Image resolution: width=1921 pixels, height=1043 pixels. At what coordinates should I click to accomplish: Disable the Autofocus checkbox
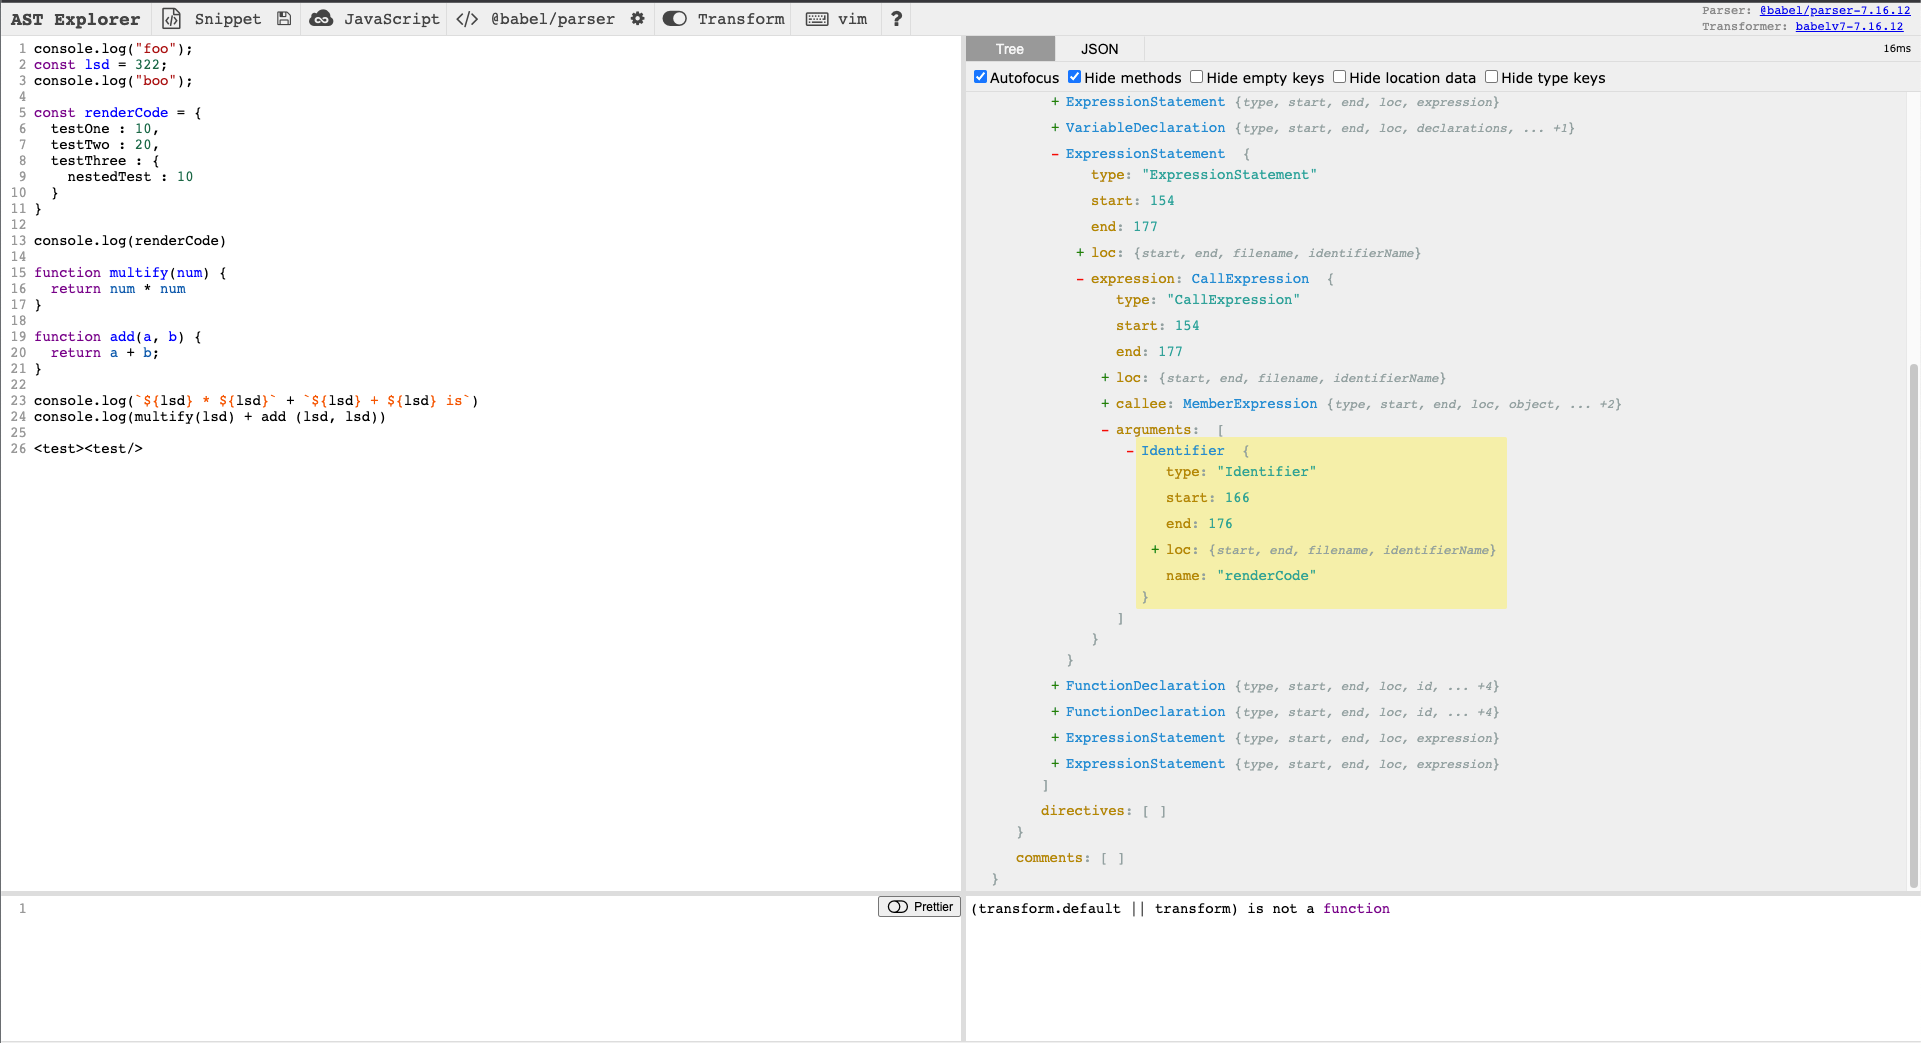981,76
